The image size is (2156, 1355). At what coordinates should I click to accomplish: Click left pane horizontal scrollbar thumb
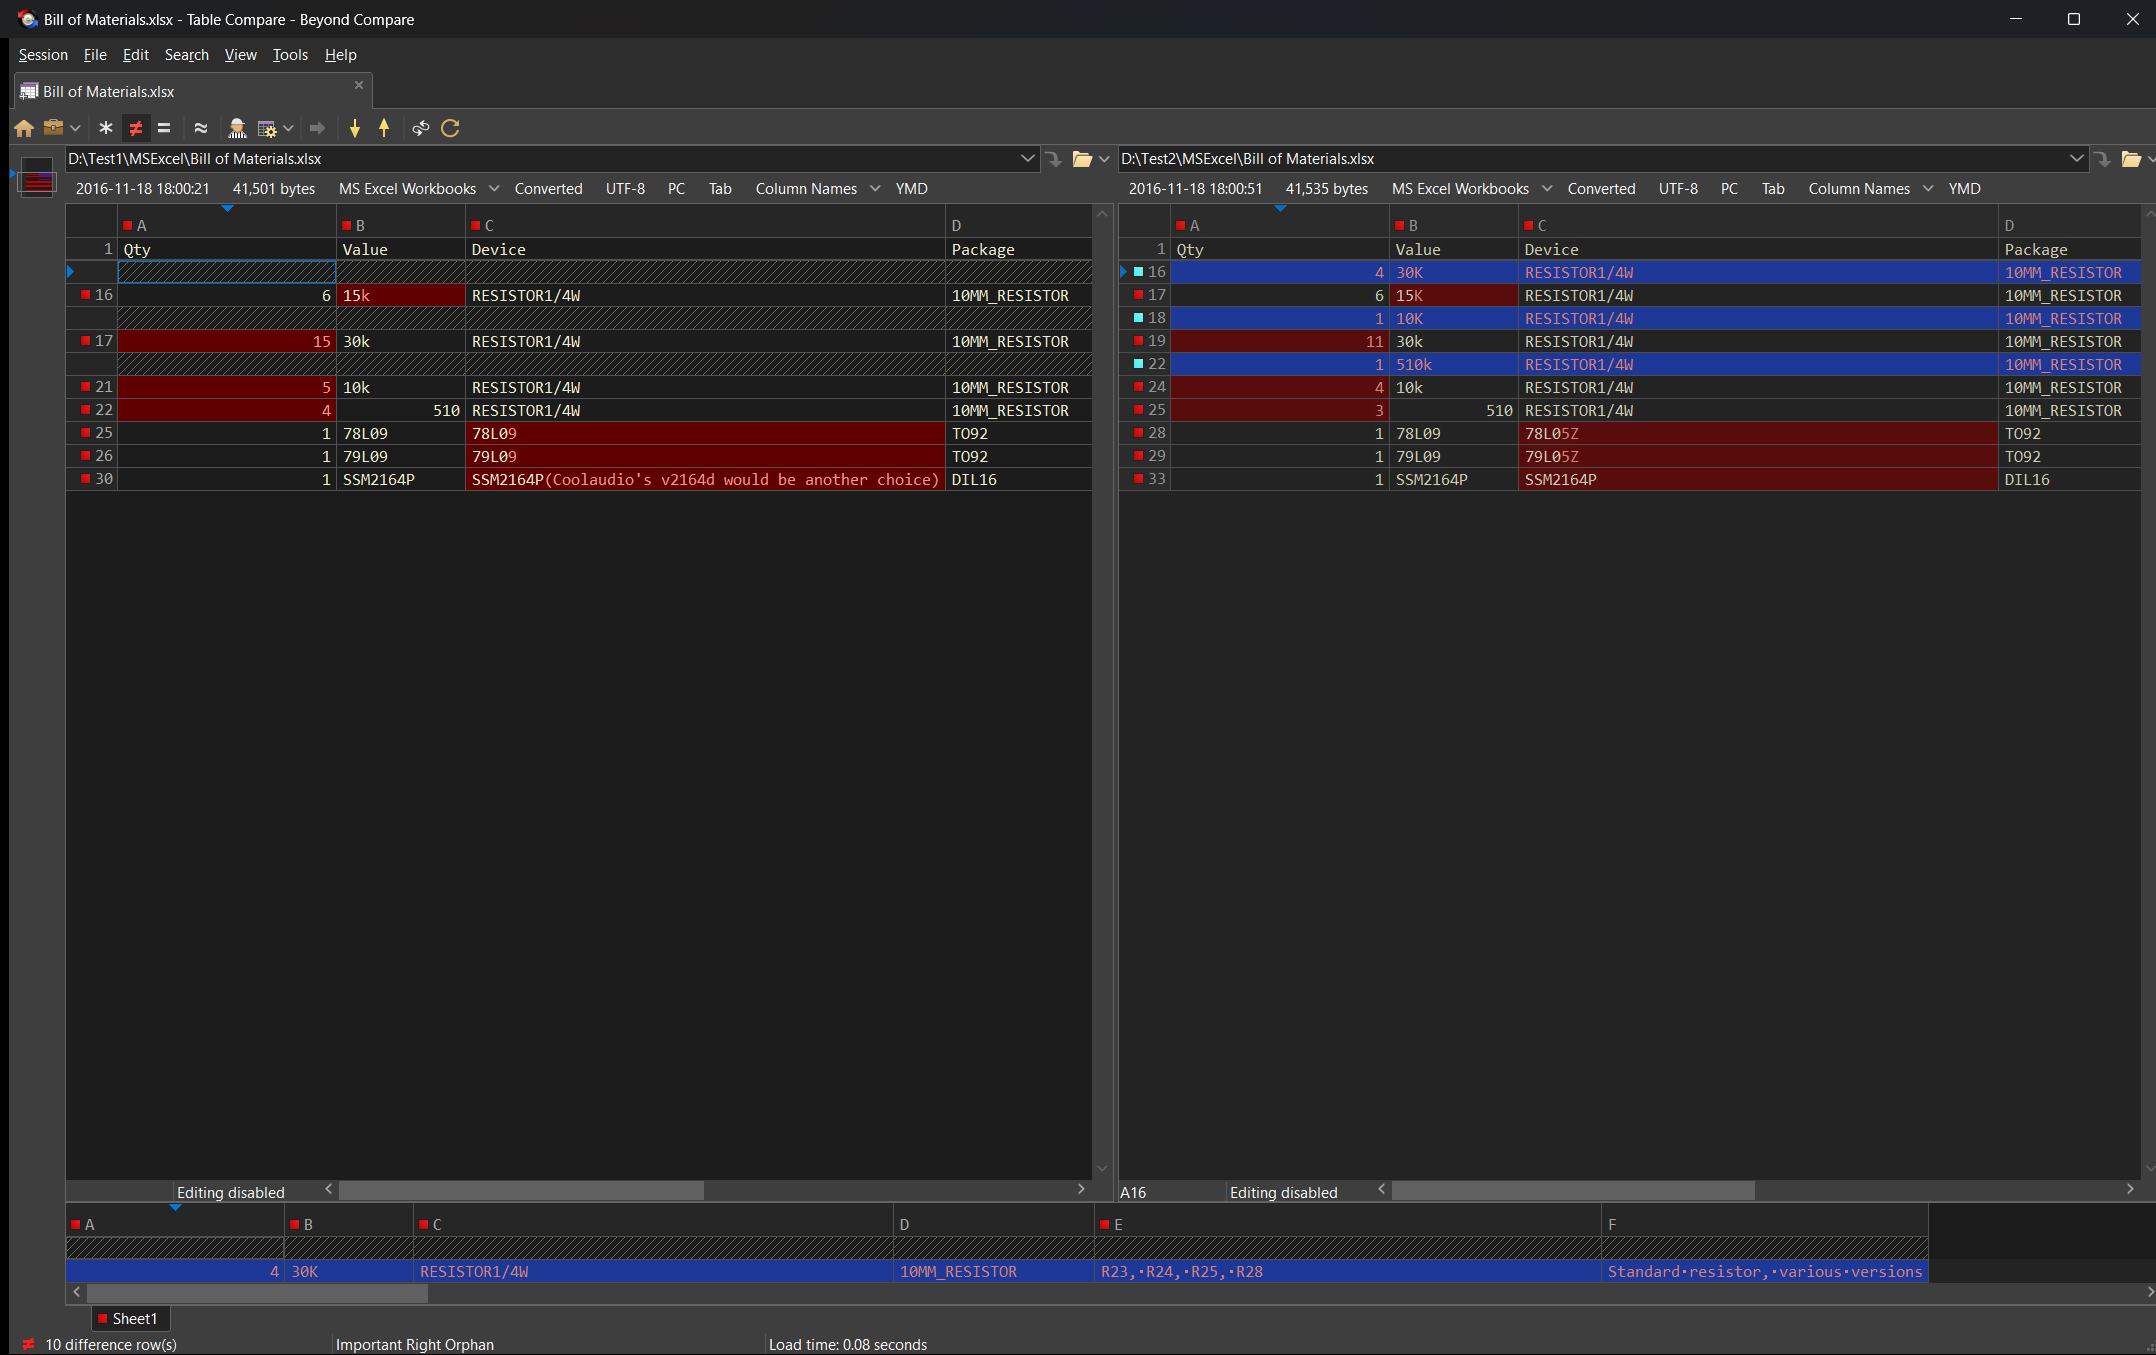tap(521, 1191)
